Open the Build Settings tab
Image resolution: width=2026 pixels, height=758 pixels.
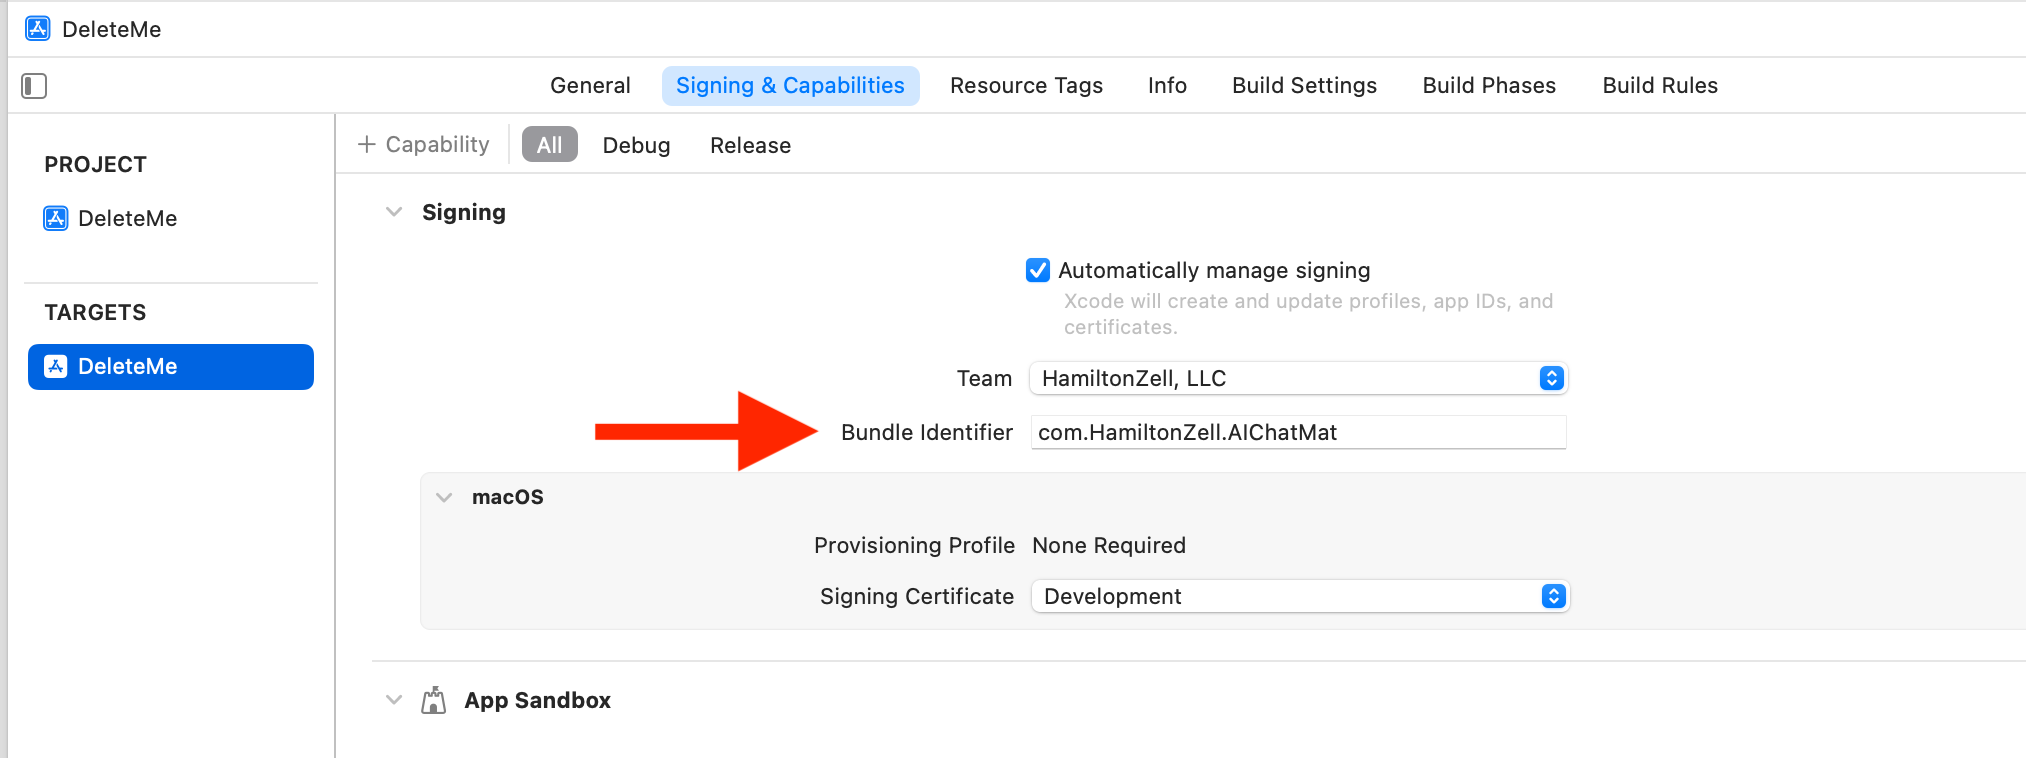point(1304,86)
